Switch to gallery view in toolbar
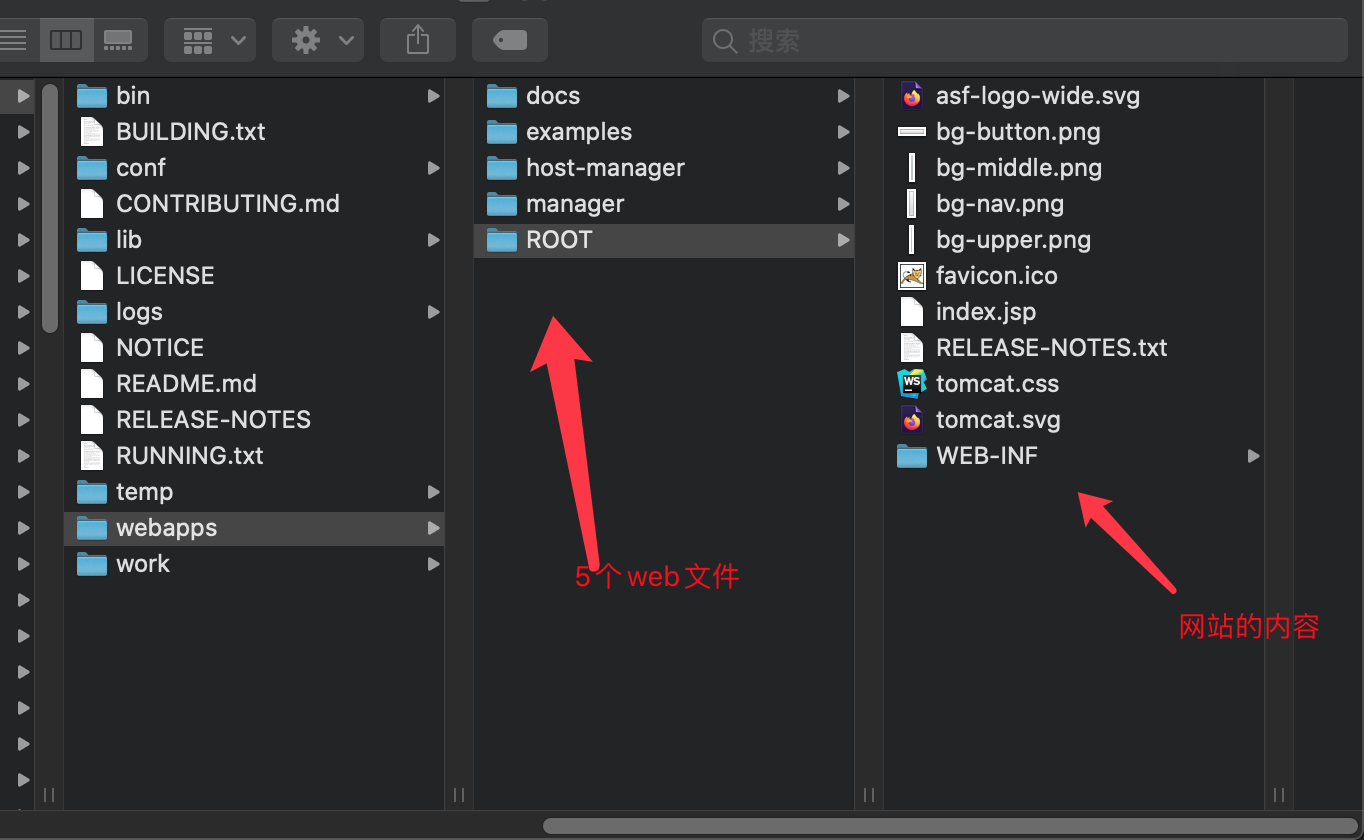The height and width of the screenshot is (840, 1364). coord(120,40)
